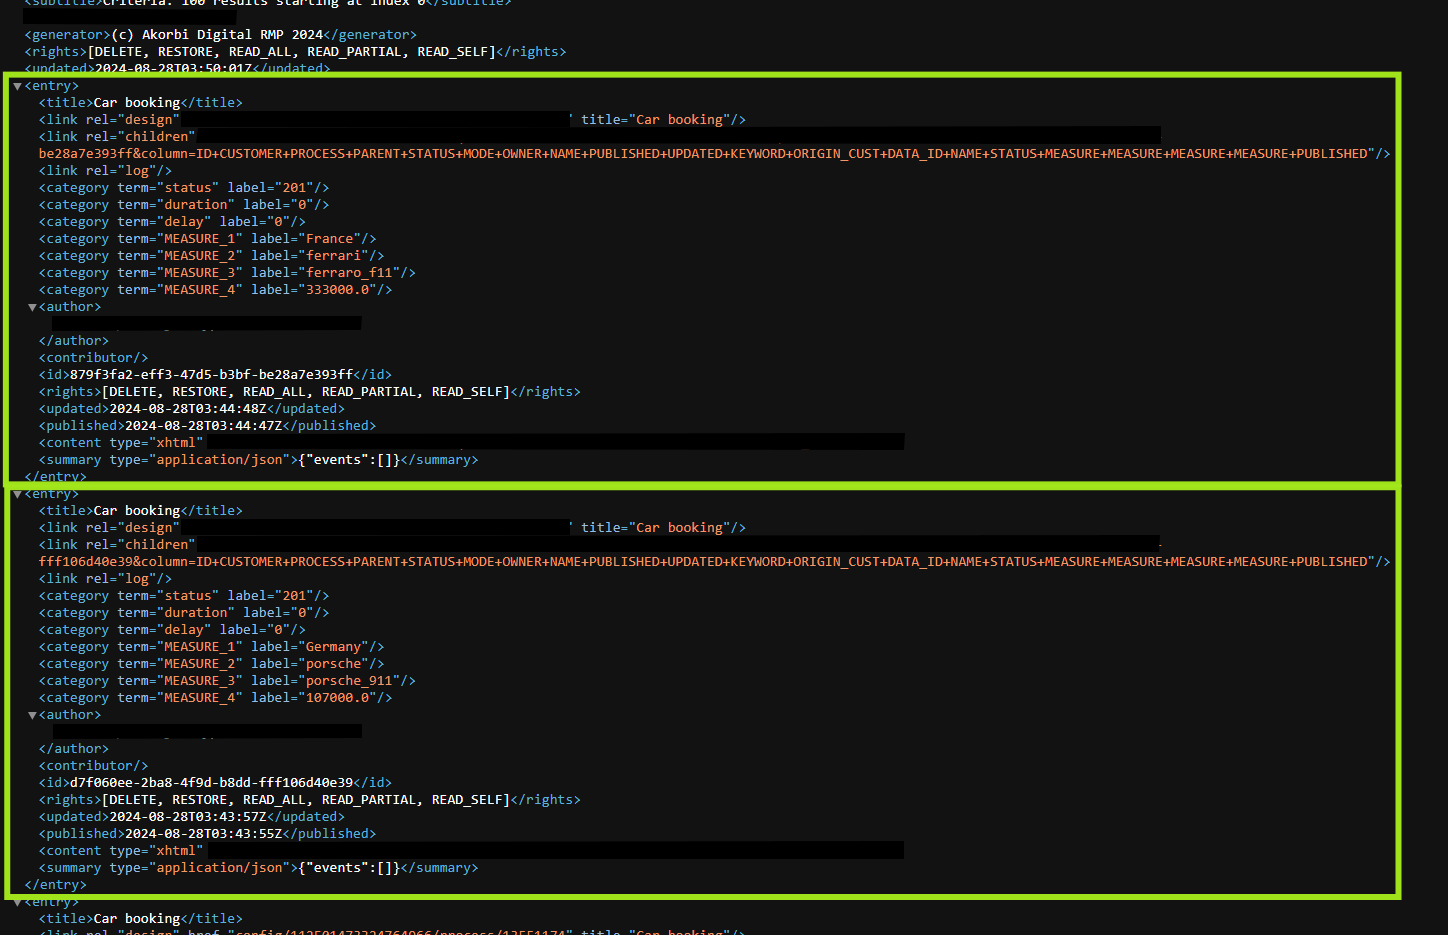Viewport: 1448px width, 935px height.
Task: Click the link rel="design" line in the ferrari entry
Action: click(392, 119)
